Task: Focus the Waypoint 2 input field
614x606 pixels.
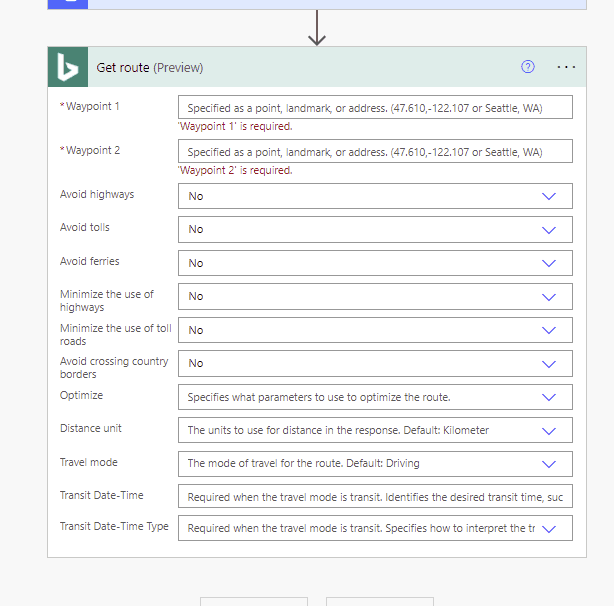Action: [375, 151]
